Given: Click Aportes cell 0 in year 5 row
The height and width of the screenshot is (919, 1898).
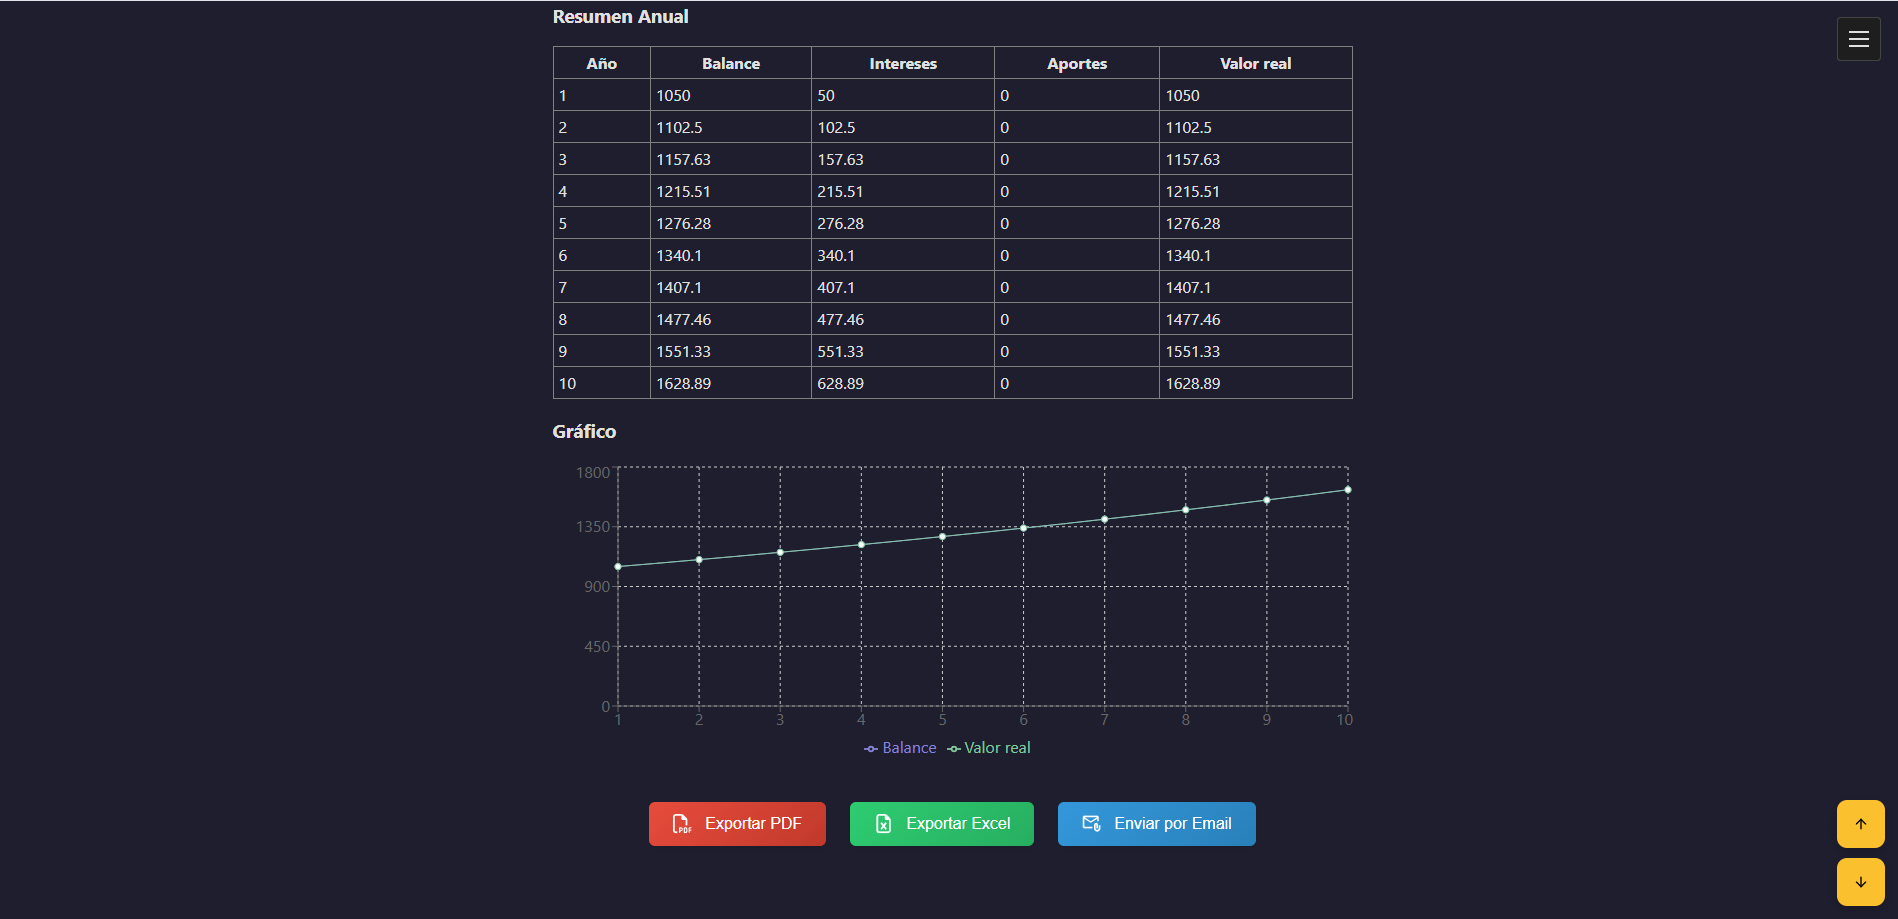Looking at the screenshot, I should (1077, 223).
